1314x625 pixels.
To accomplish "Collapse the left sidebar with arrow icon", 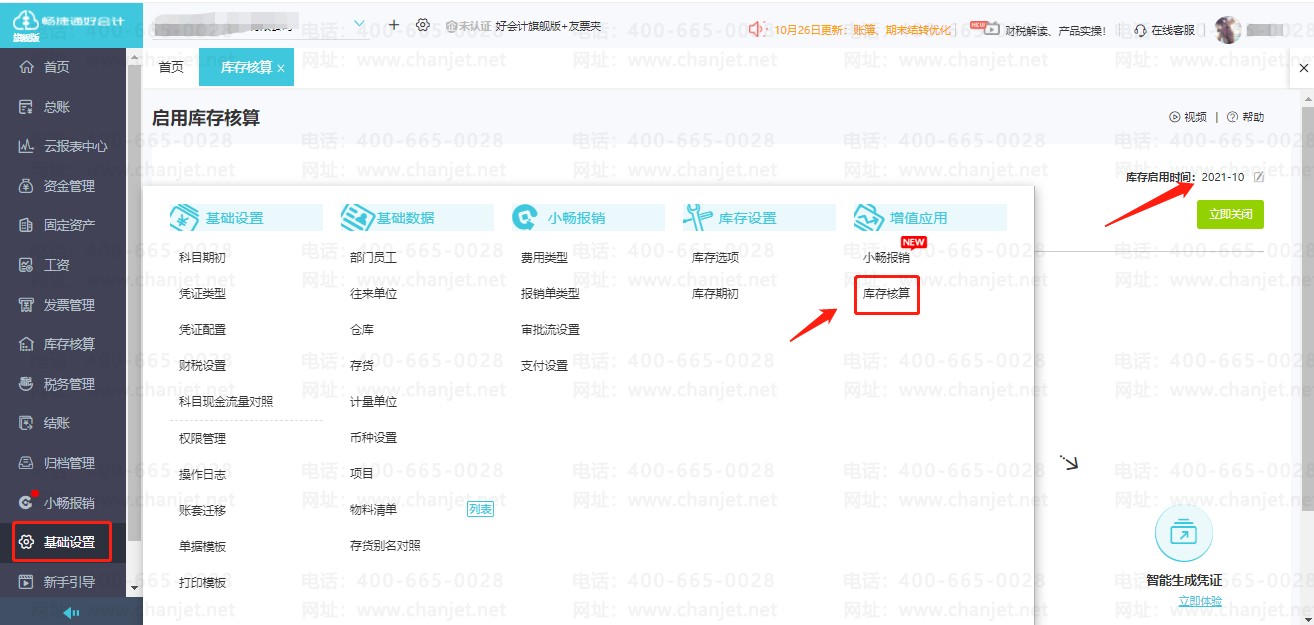I will point(71,612).
